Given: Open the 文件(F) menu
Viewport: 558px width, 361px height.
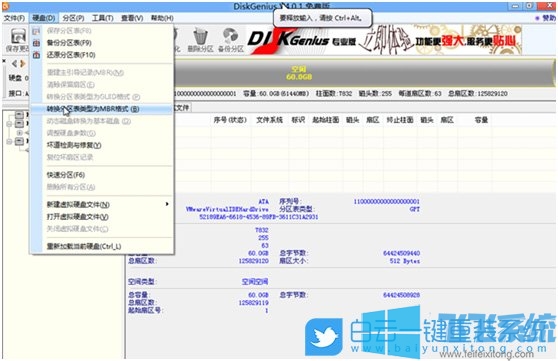Looking at the screenshot, I should pos(14,18).
